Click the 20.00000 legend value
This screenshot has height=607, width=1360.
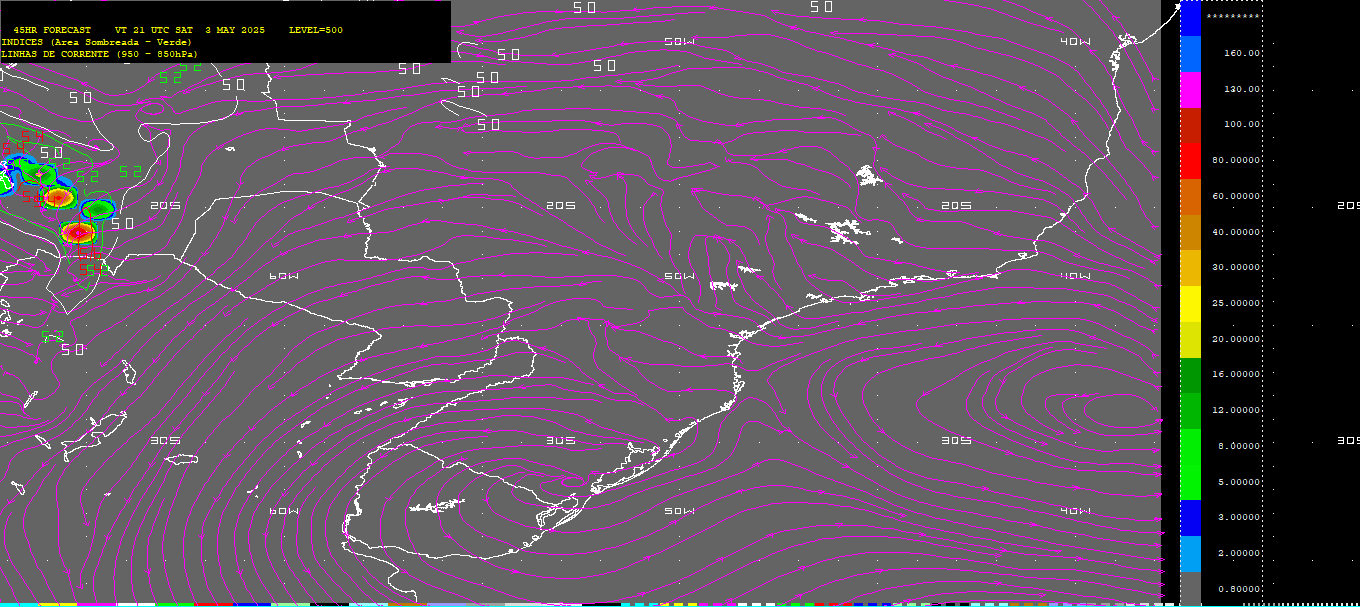(1236, 339)
